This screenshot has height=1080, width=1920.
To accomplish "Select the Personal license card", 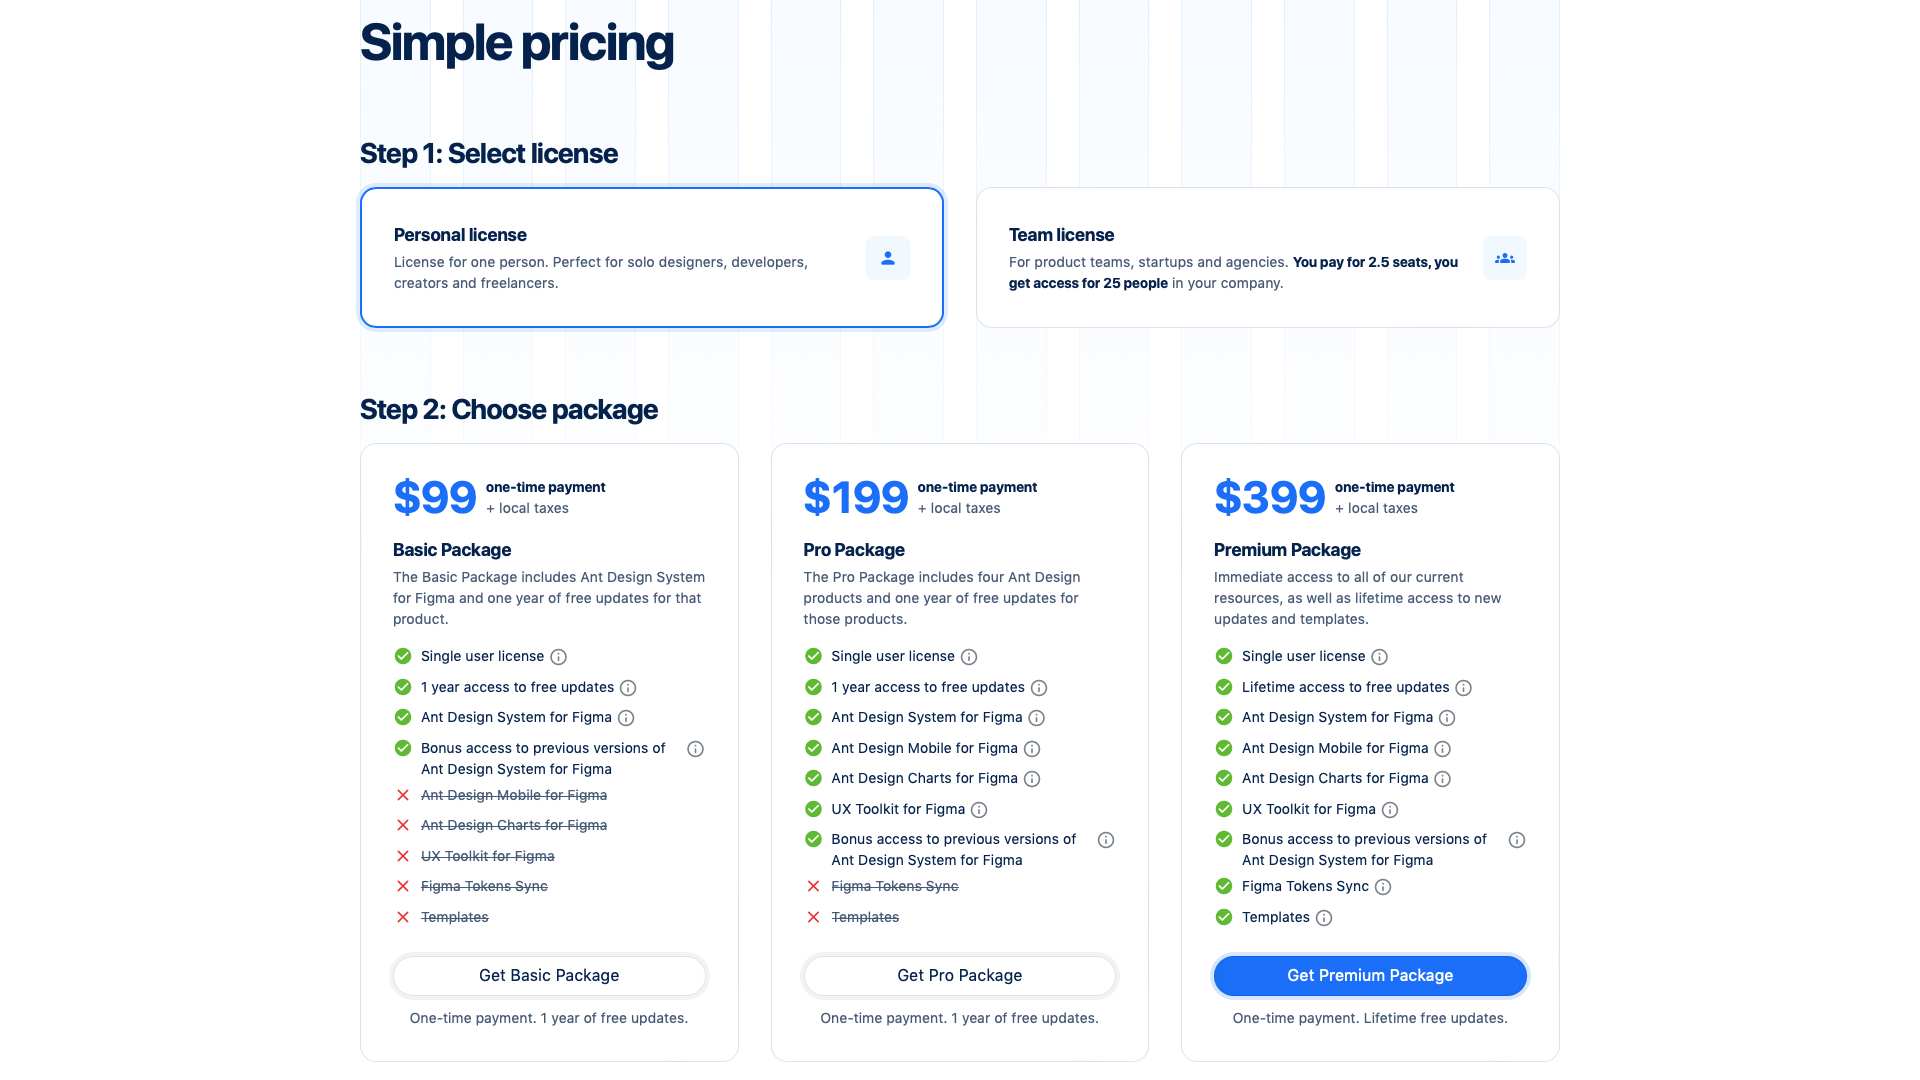I will point(652,258).
